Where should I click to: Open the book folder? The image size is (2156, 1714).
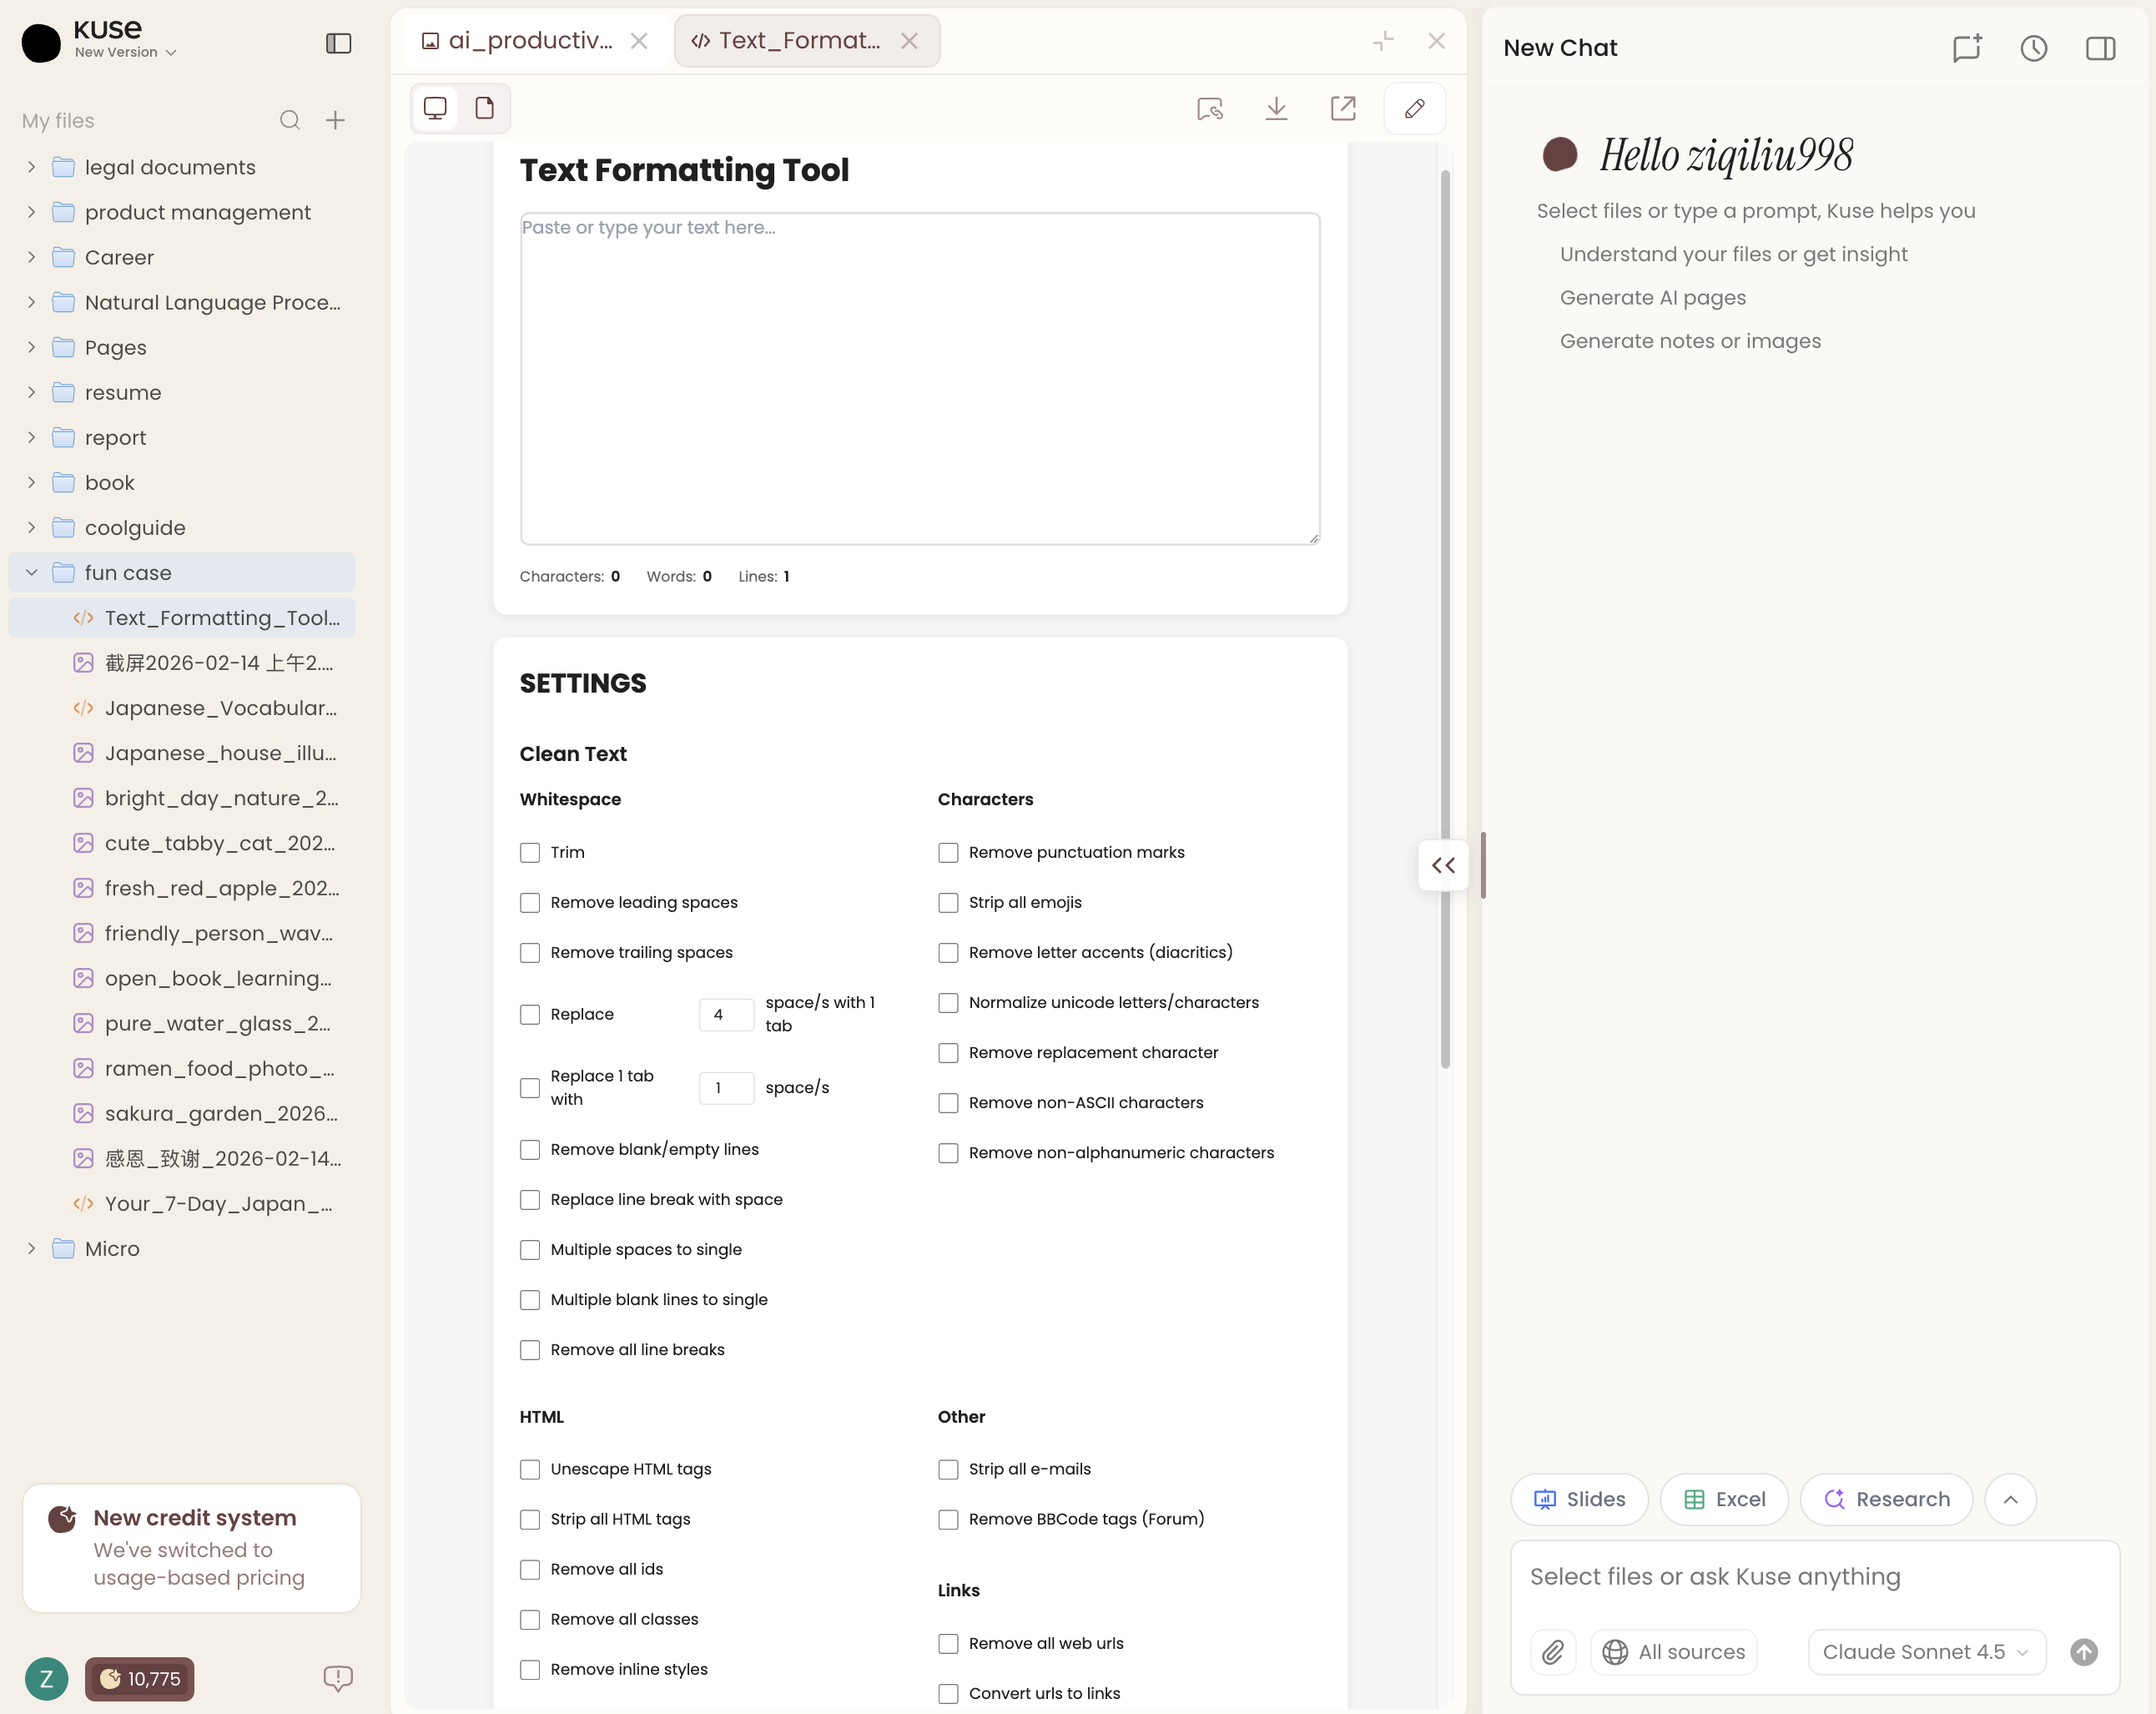[182, 482]
